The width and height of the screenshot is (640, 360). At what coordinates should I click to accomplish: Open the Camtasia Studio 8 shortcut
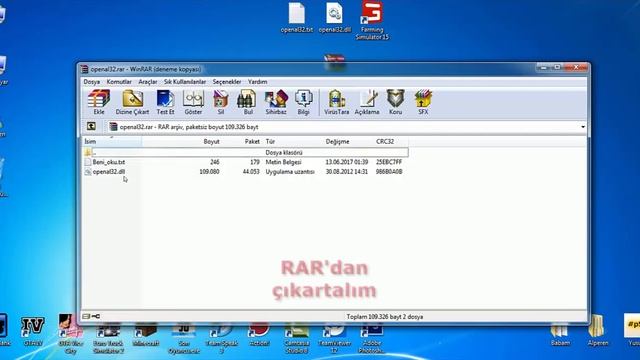[297, 337]
